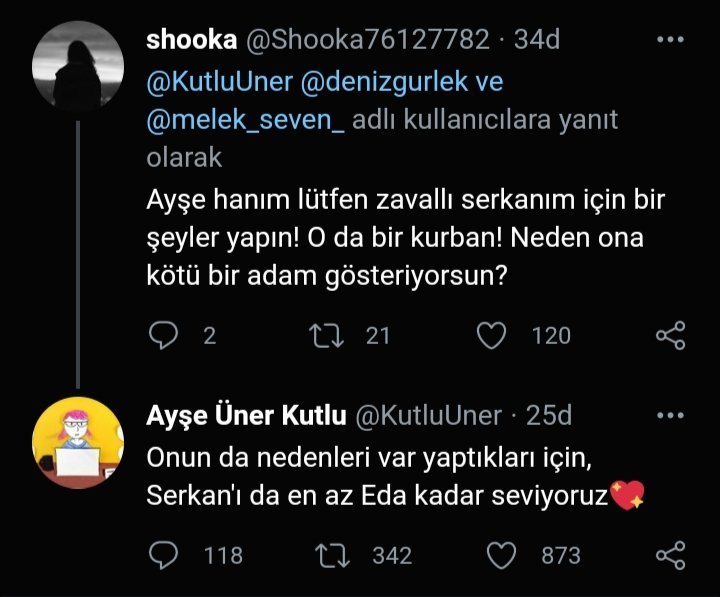
Task: Open more options on shooka's tweet
Action: point(669,40)
